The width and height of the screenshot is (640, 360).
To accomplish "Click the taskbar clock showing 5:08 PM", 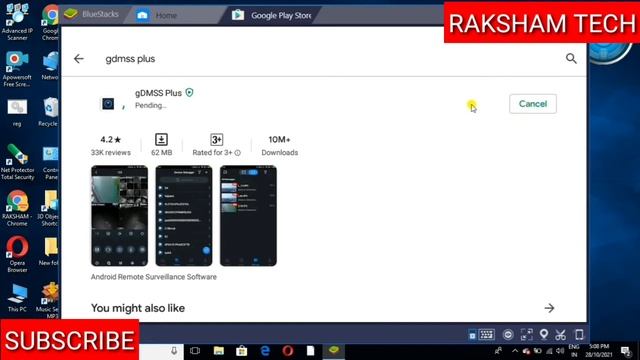I will click(599, 351).
